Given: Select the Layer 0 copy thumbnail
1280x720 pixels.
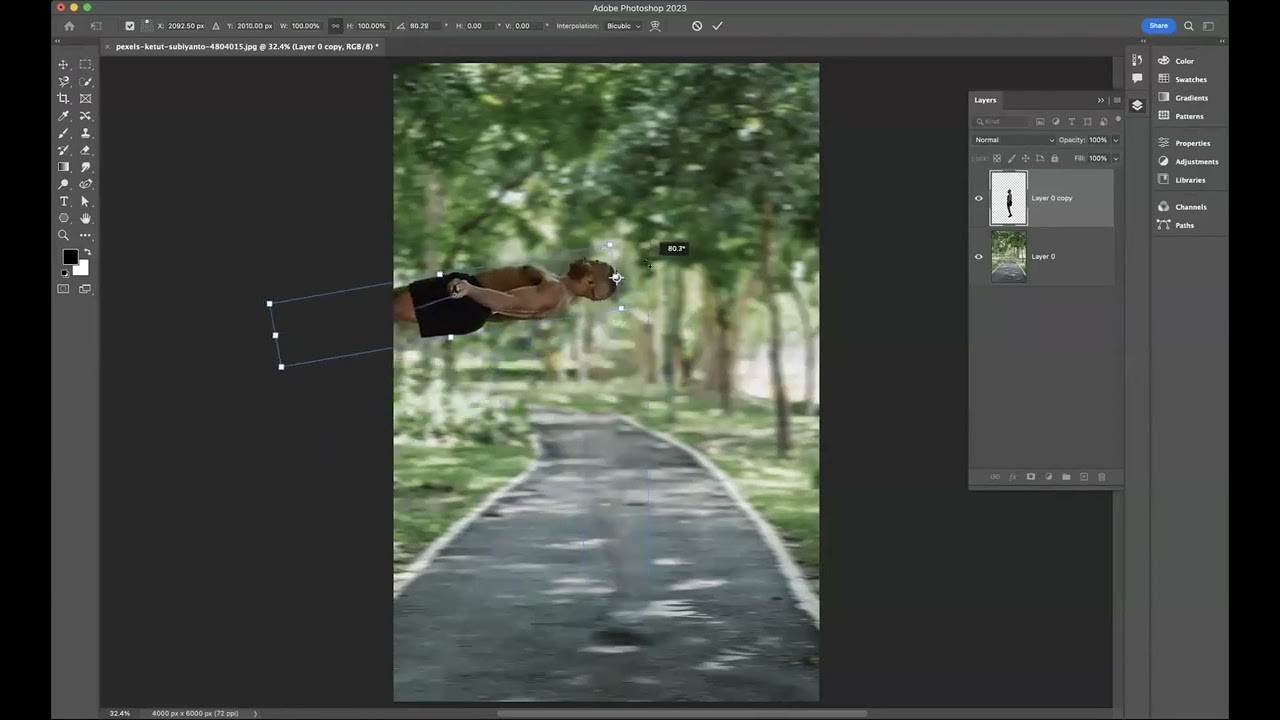Looking at the screenshot, I should pyautogui.click(x=1008, y=198).
